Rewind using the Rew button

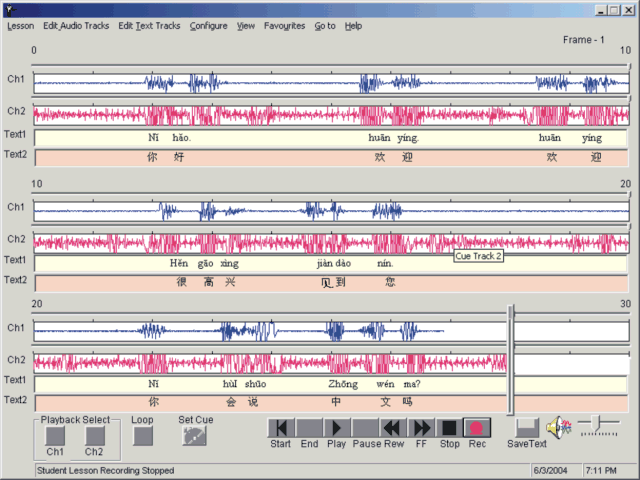coord(394,429)
